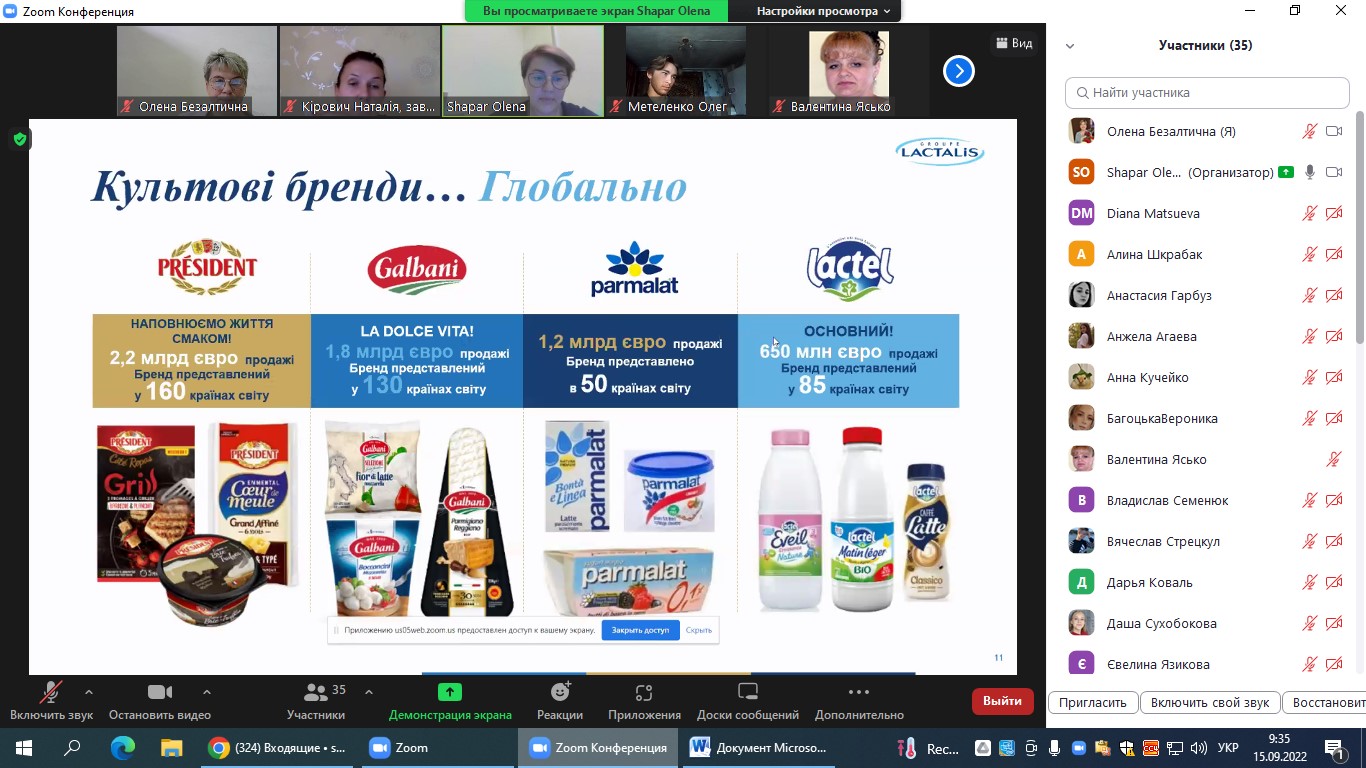Select the Метеленко Олег video thumbnail
The image size is (1366, 768).
686,71
